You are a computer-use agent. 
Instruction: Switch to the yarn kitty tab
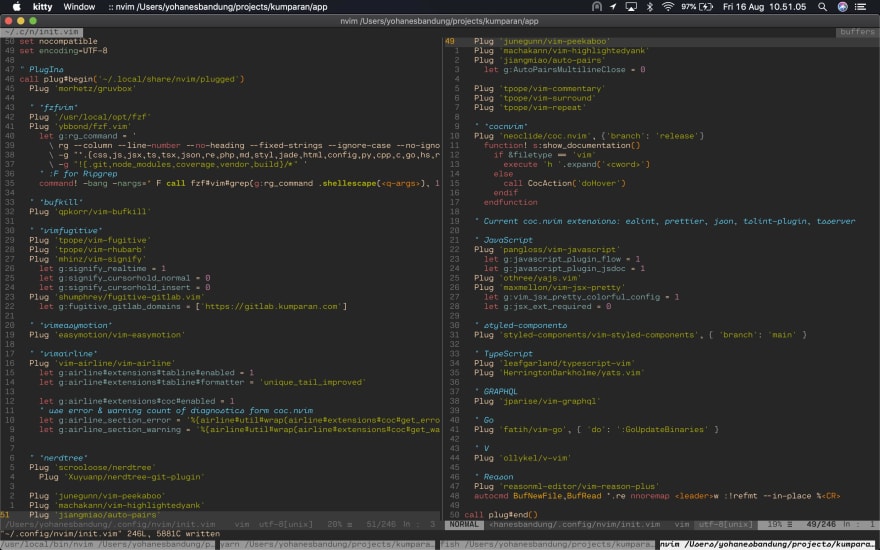point(327,544)
